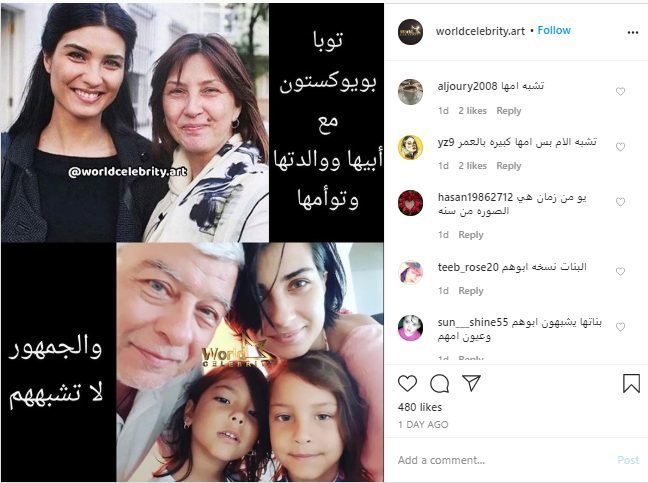
Task: Reply to aljoury2008's comment
Action: (x=509, y=111)
